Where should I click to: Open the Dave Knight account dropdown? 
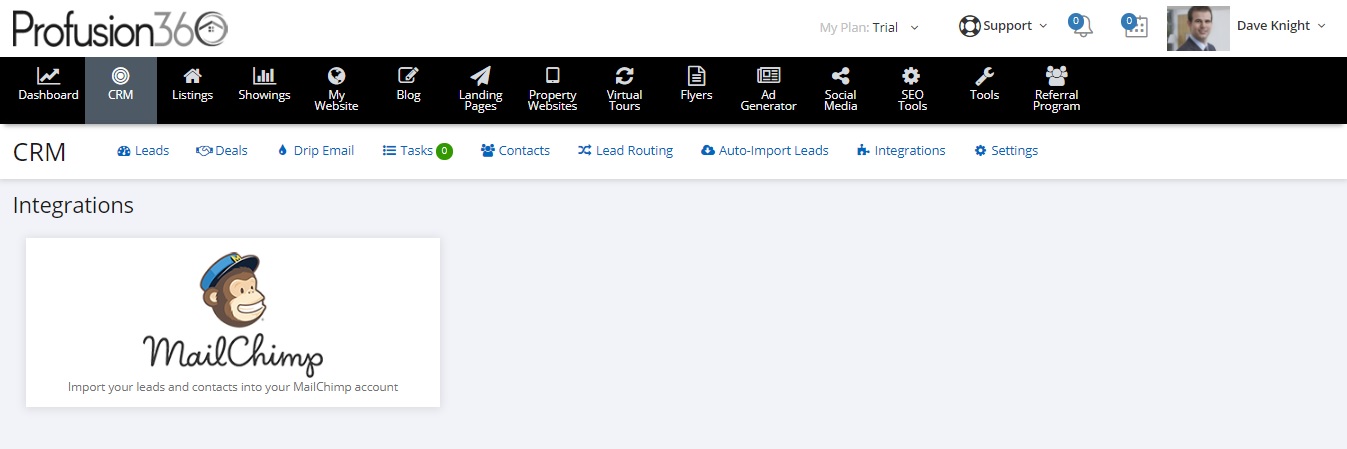point(1247,27)
